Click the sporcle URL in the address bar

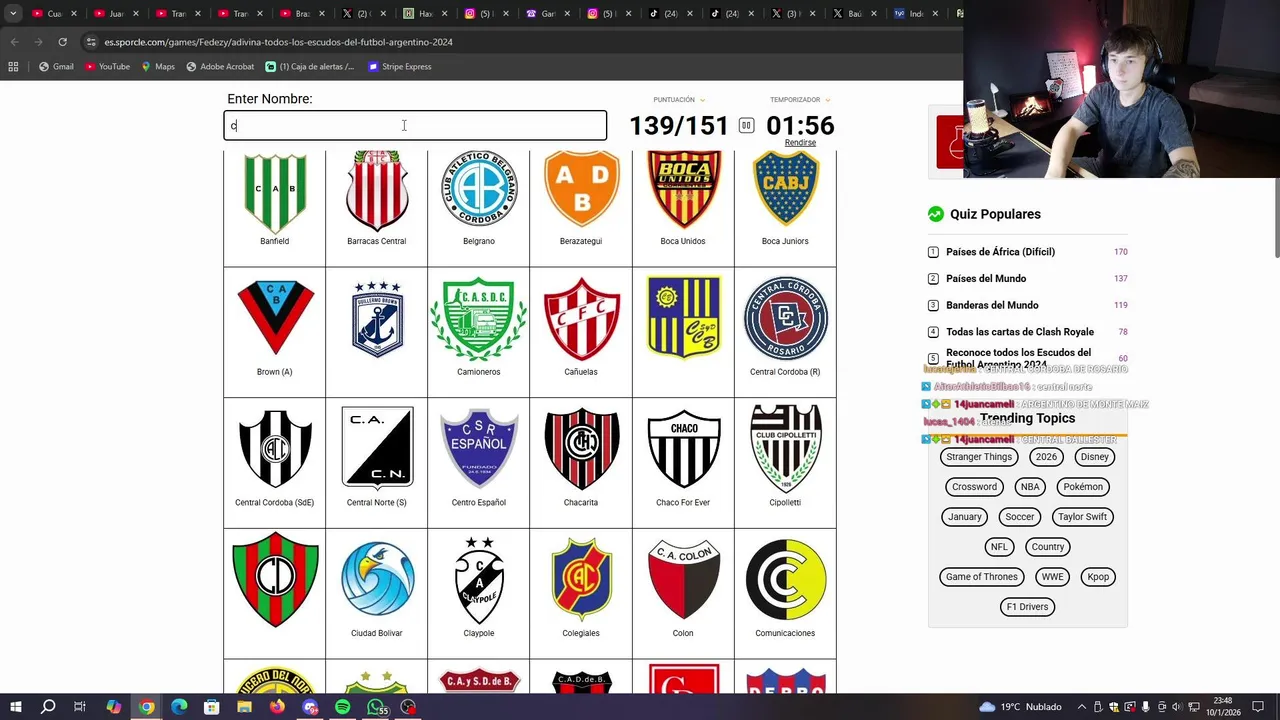[279, 42]
